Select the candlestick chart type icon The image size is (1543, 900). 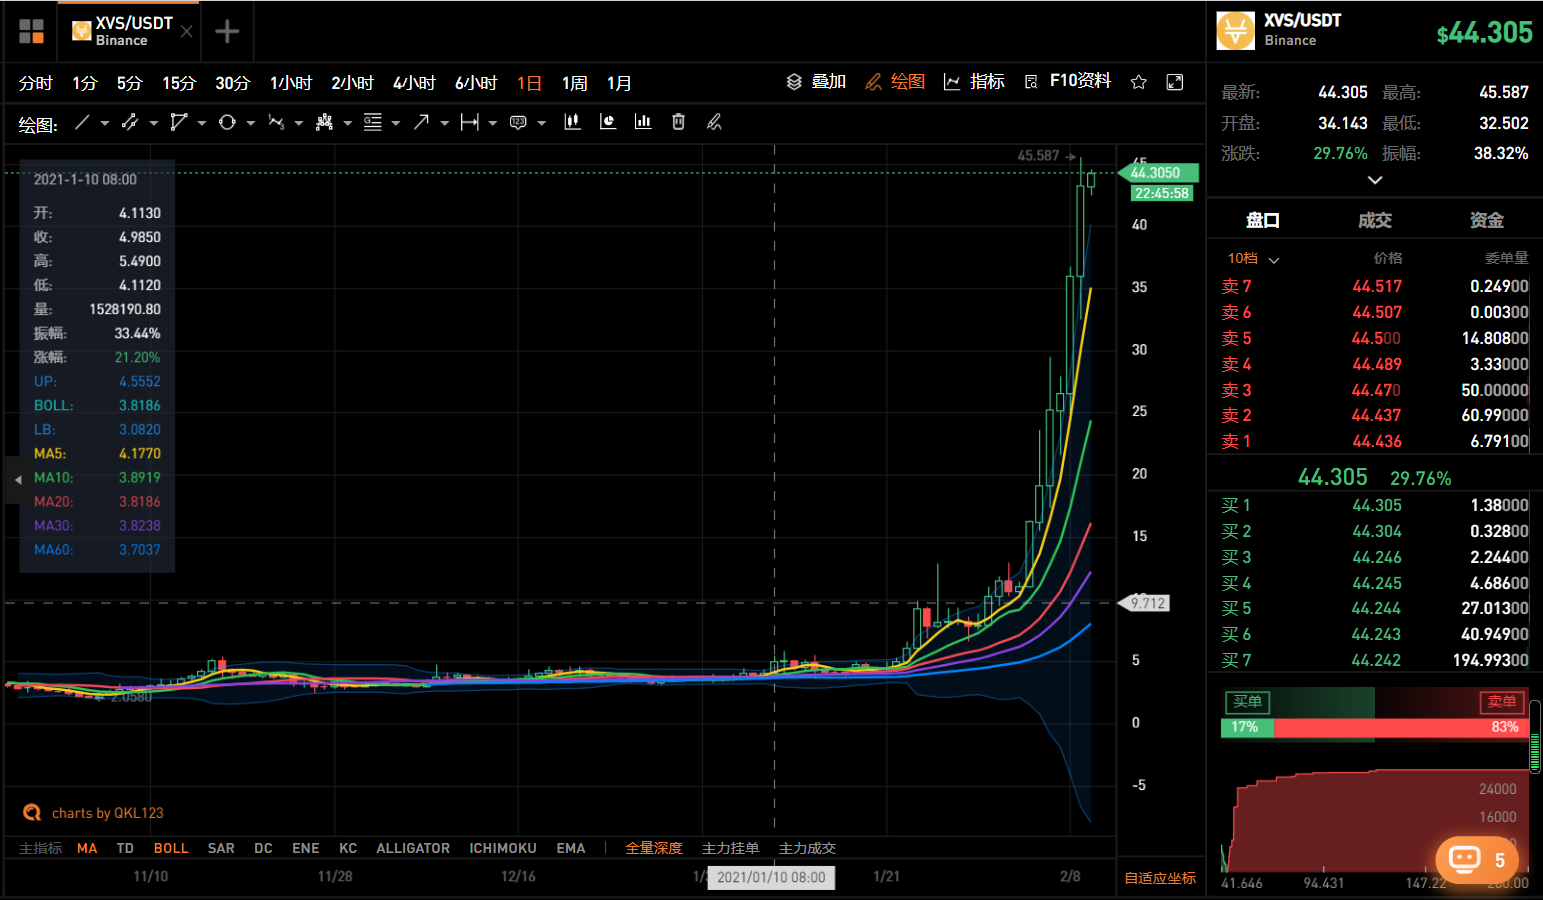coord(572,122)
